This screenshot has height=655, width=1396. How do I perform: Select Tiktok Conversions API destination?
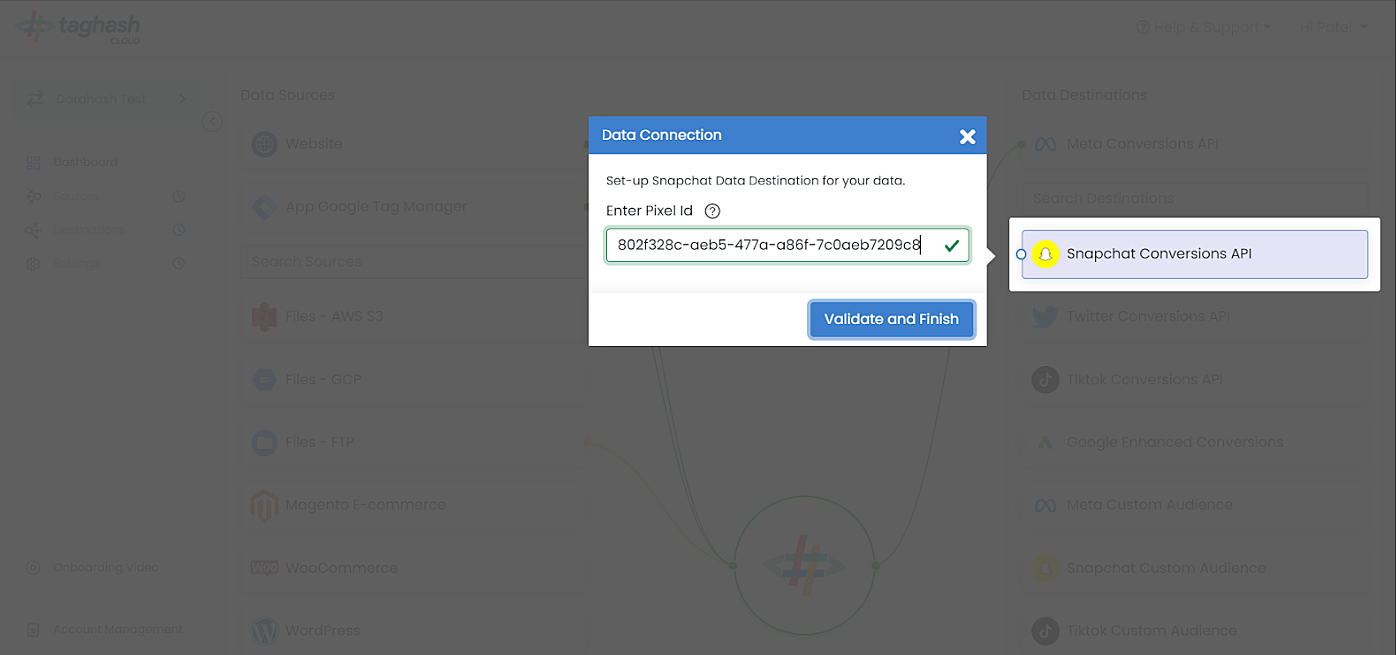click(1194, 380)
